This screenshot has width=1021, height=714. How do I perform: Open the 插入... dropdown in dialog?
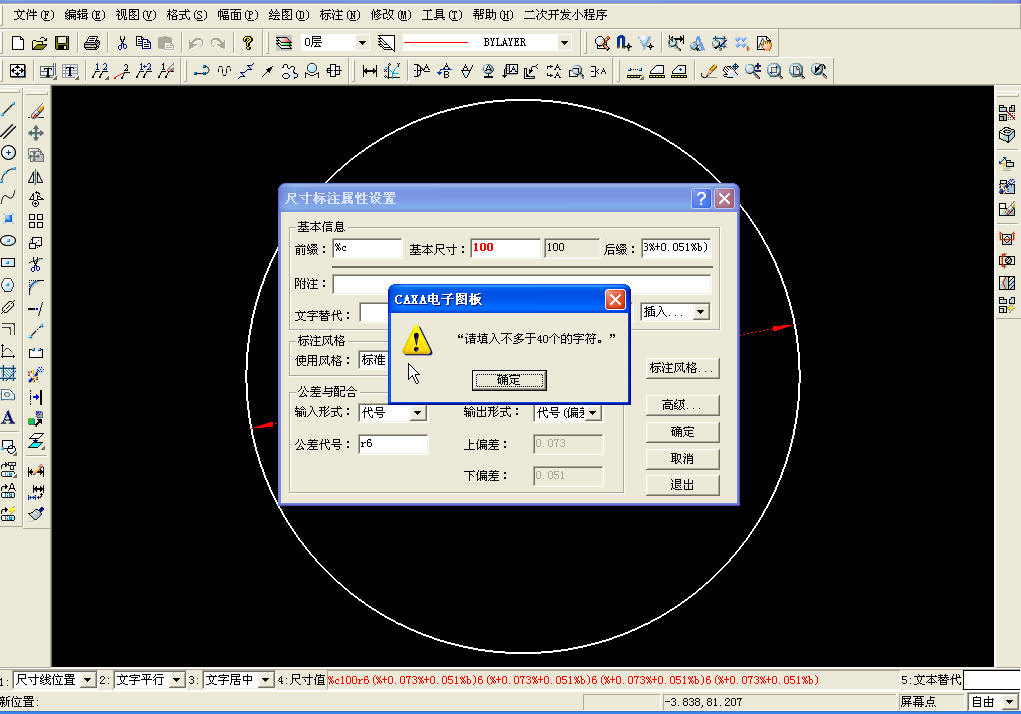[700, 312]
